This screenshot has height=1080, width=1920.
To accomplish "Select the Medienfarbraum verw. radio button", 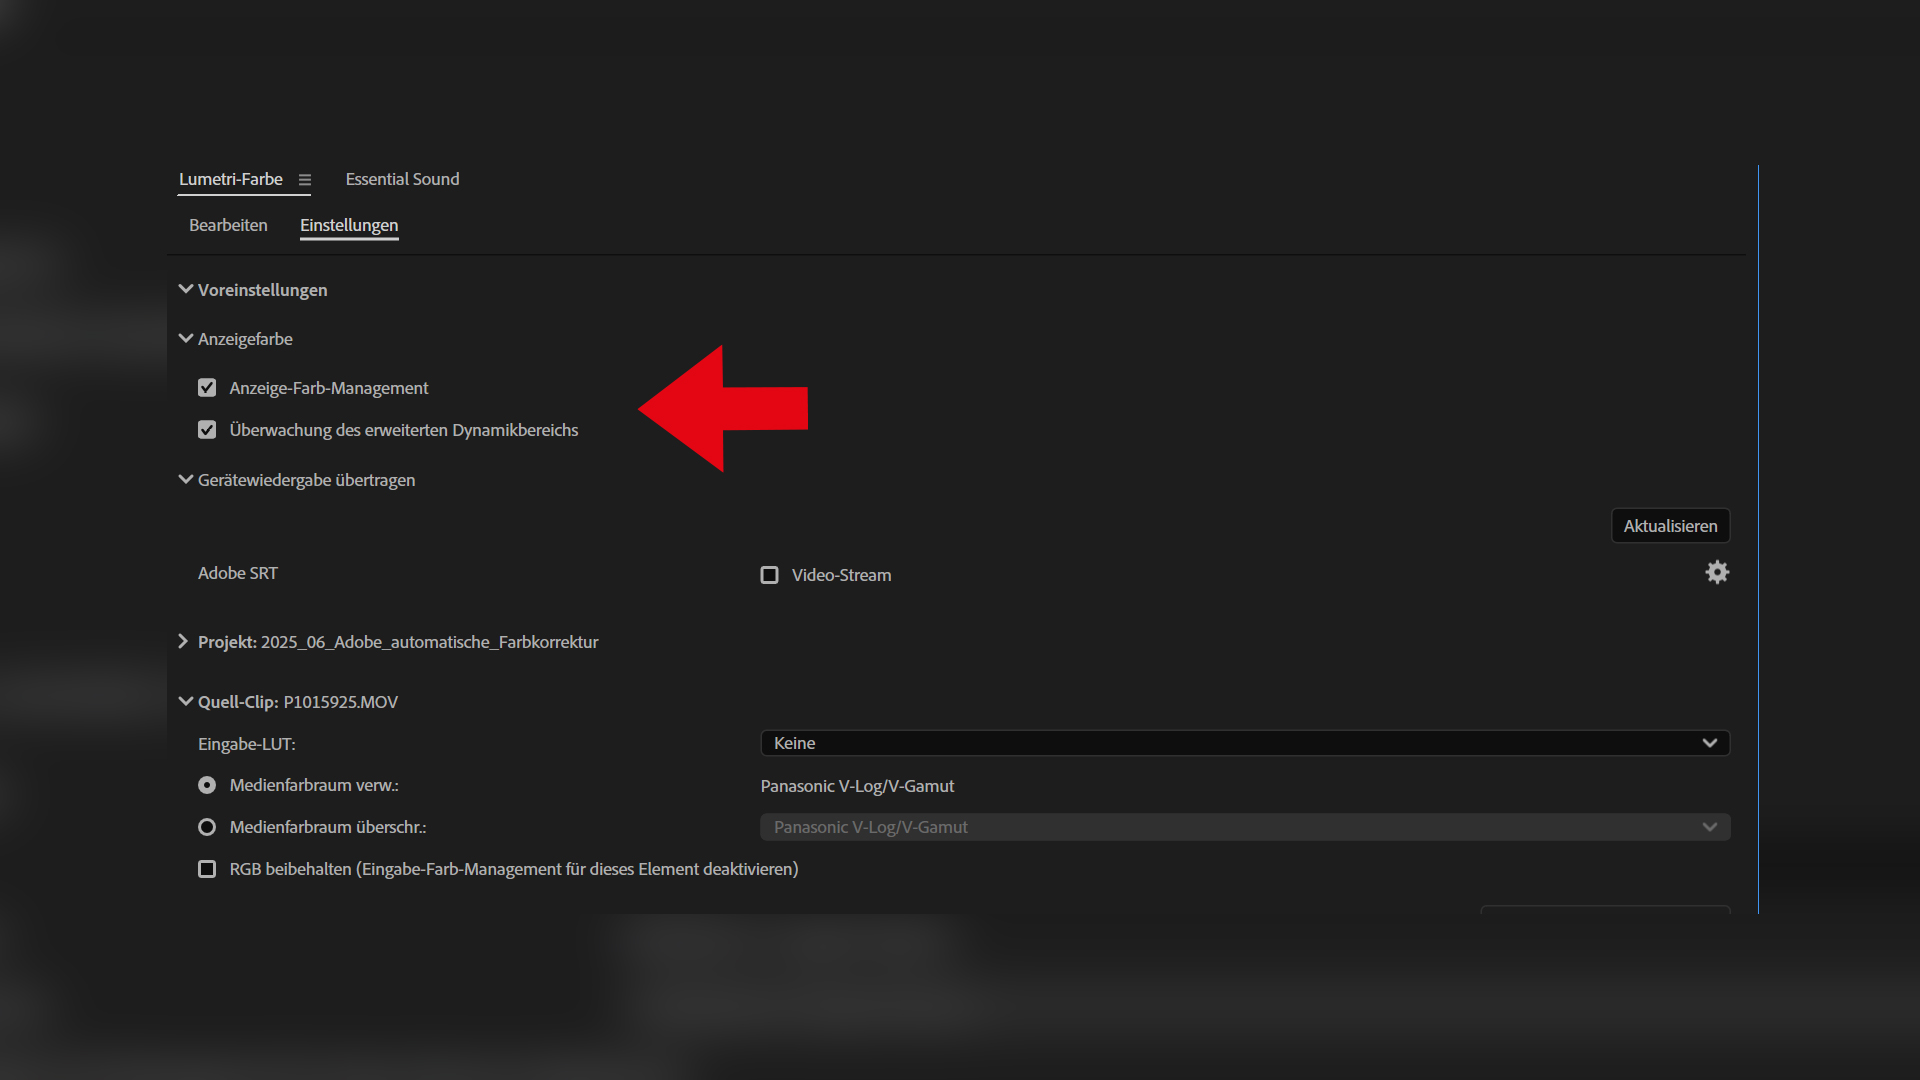I will click(207, 785).
